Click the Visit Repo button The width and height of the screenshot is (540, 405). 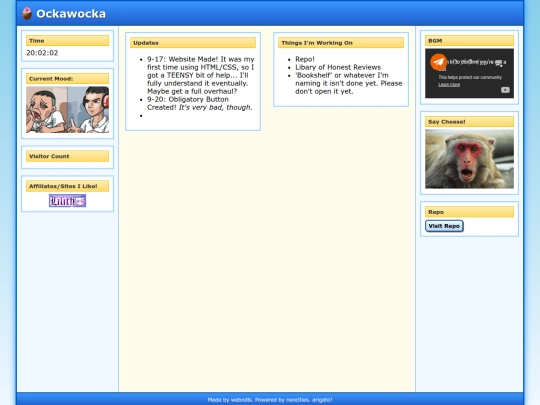(444, 226)
